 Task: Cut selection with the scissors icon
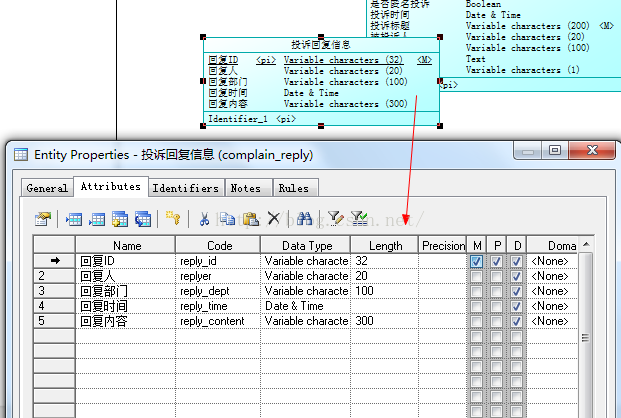click(204, 219)
